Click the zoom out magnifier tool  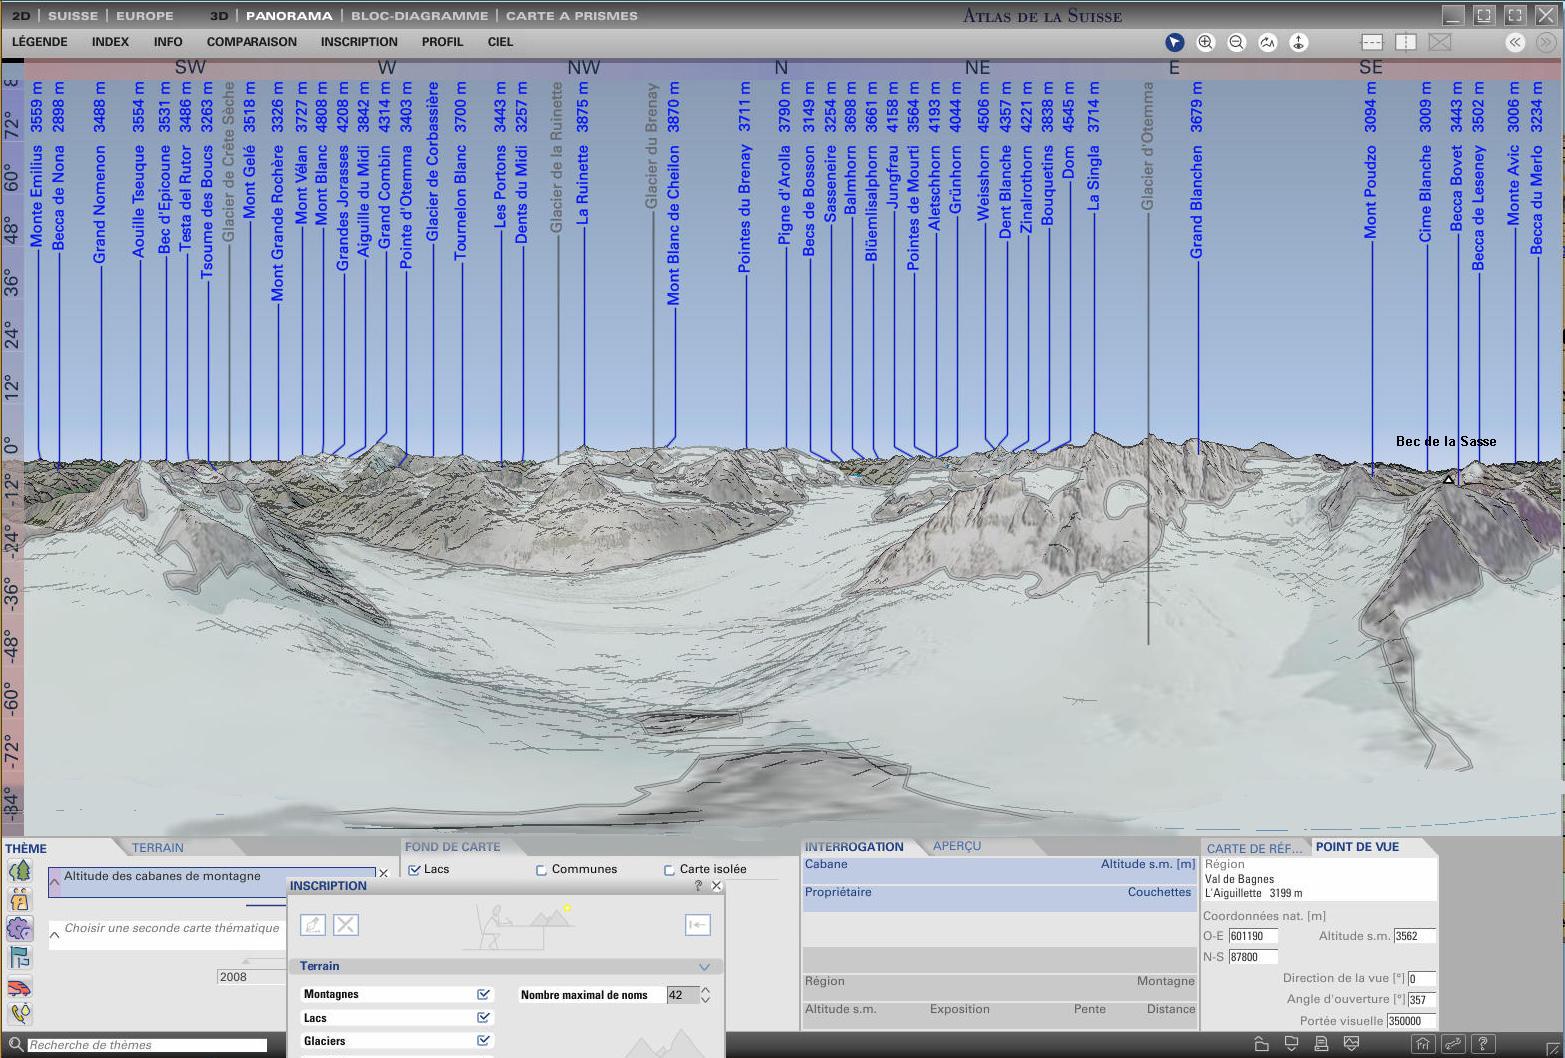(1236, 42)
